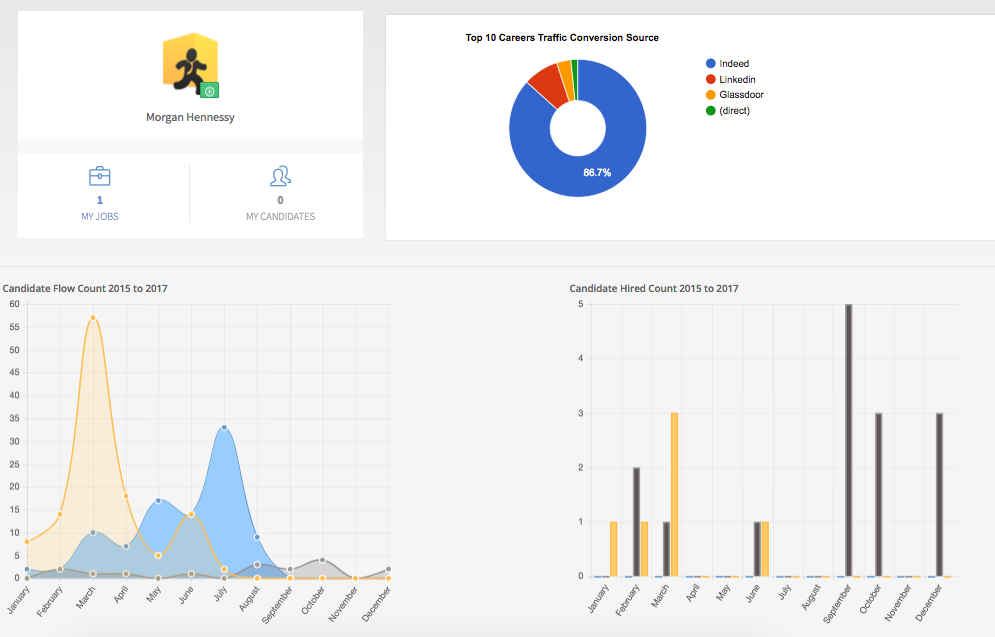Click the blue peak data point in July
This screenshot has height=637, width=995.
pyautogui.click(x=224, y=427)
